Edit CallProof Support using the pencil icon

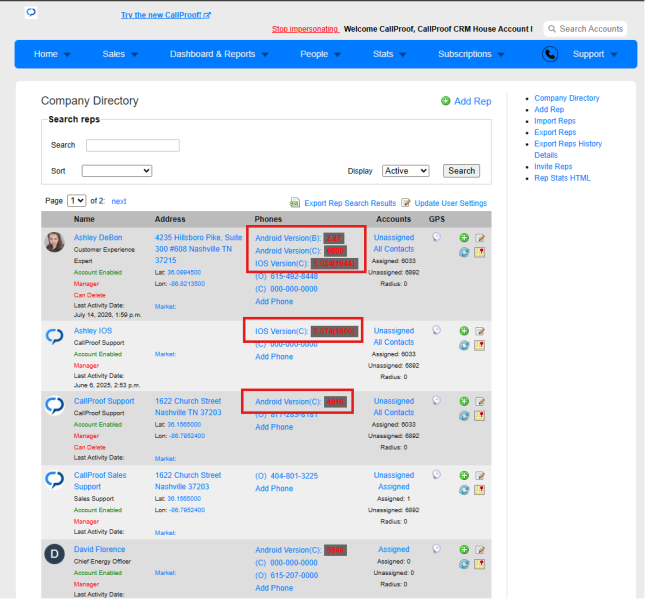[480, 401]
